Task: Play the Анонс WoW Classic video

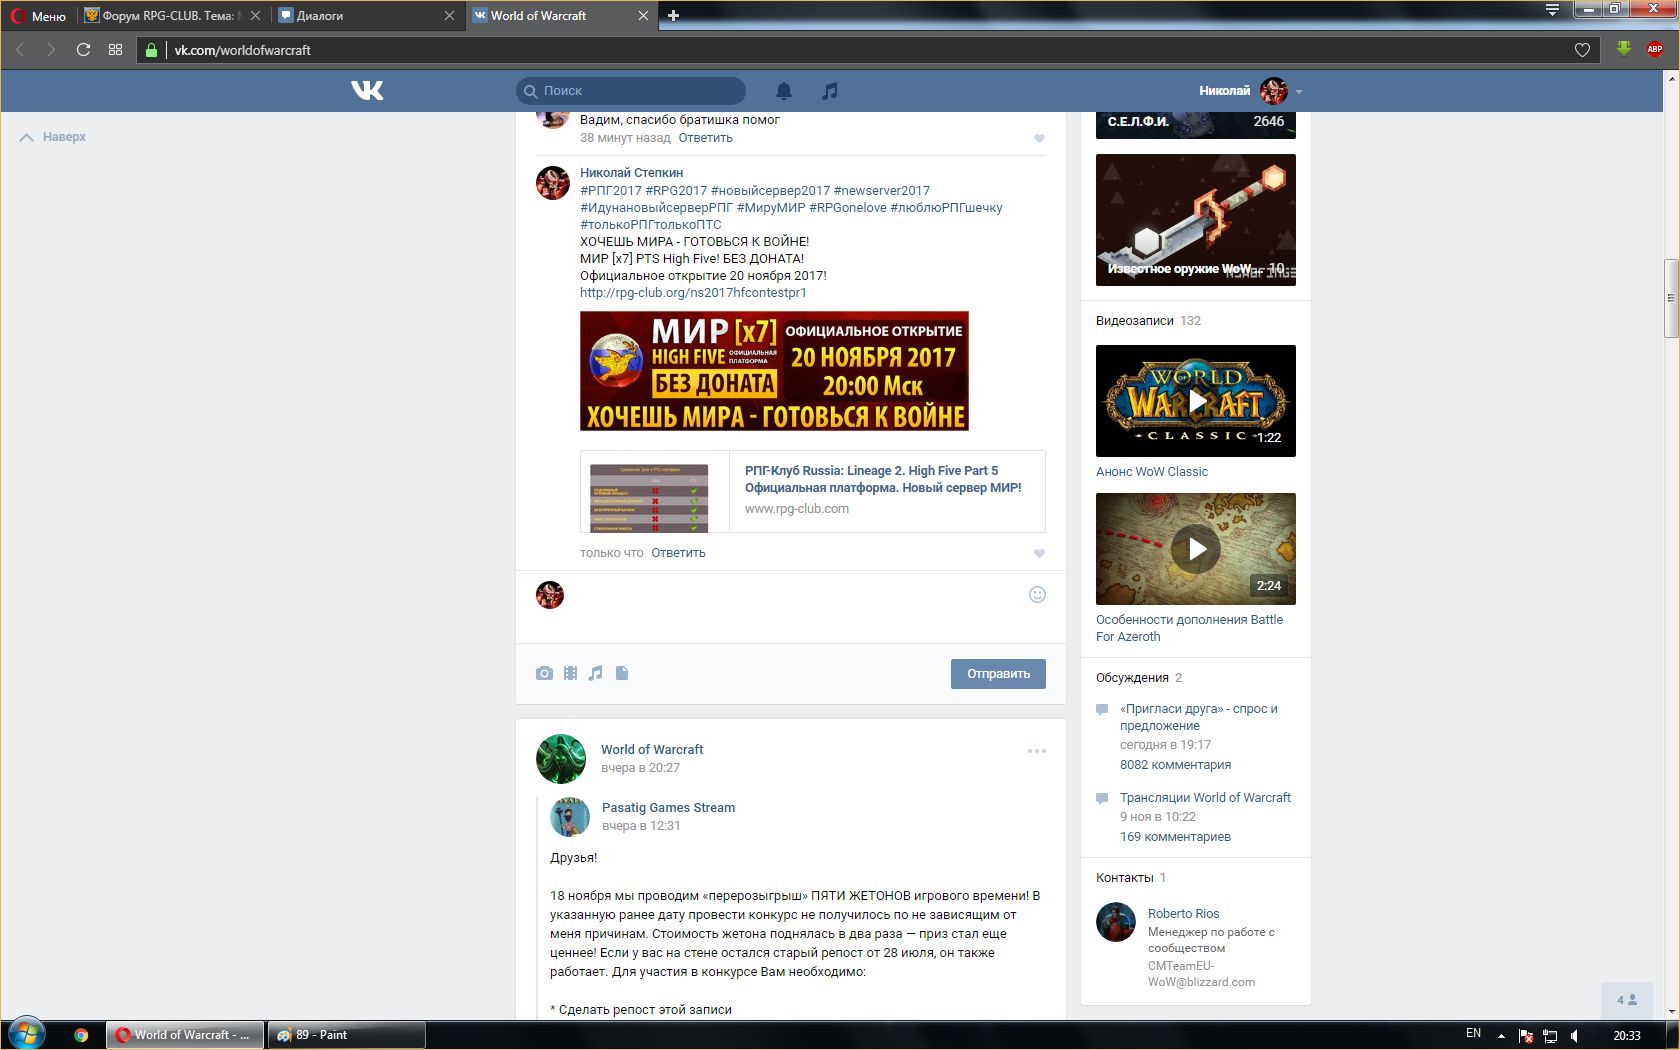Action: tap(1196, 401)
